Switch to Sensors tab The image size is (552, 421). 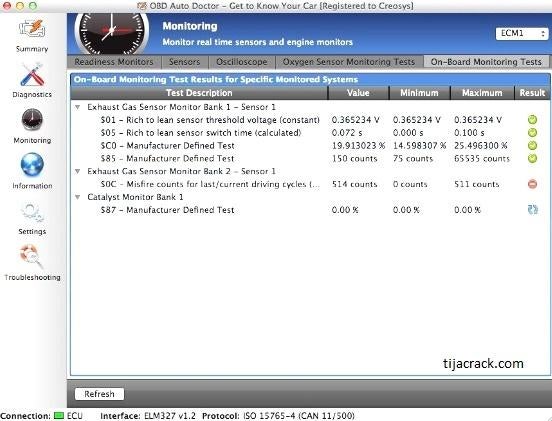click(x=184, y=62)
